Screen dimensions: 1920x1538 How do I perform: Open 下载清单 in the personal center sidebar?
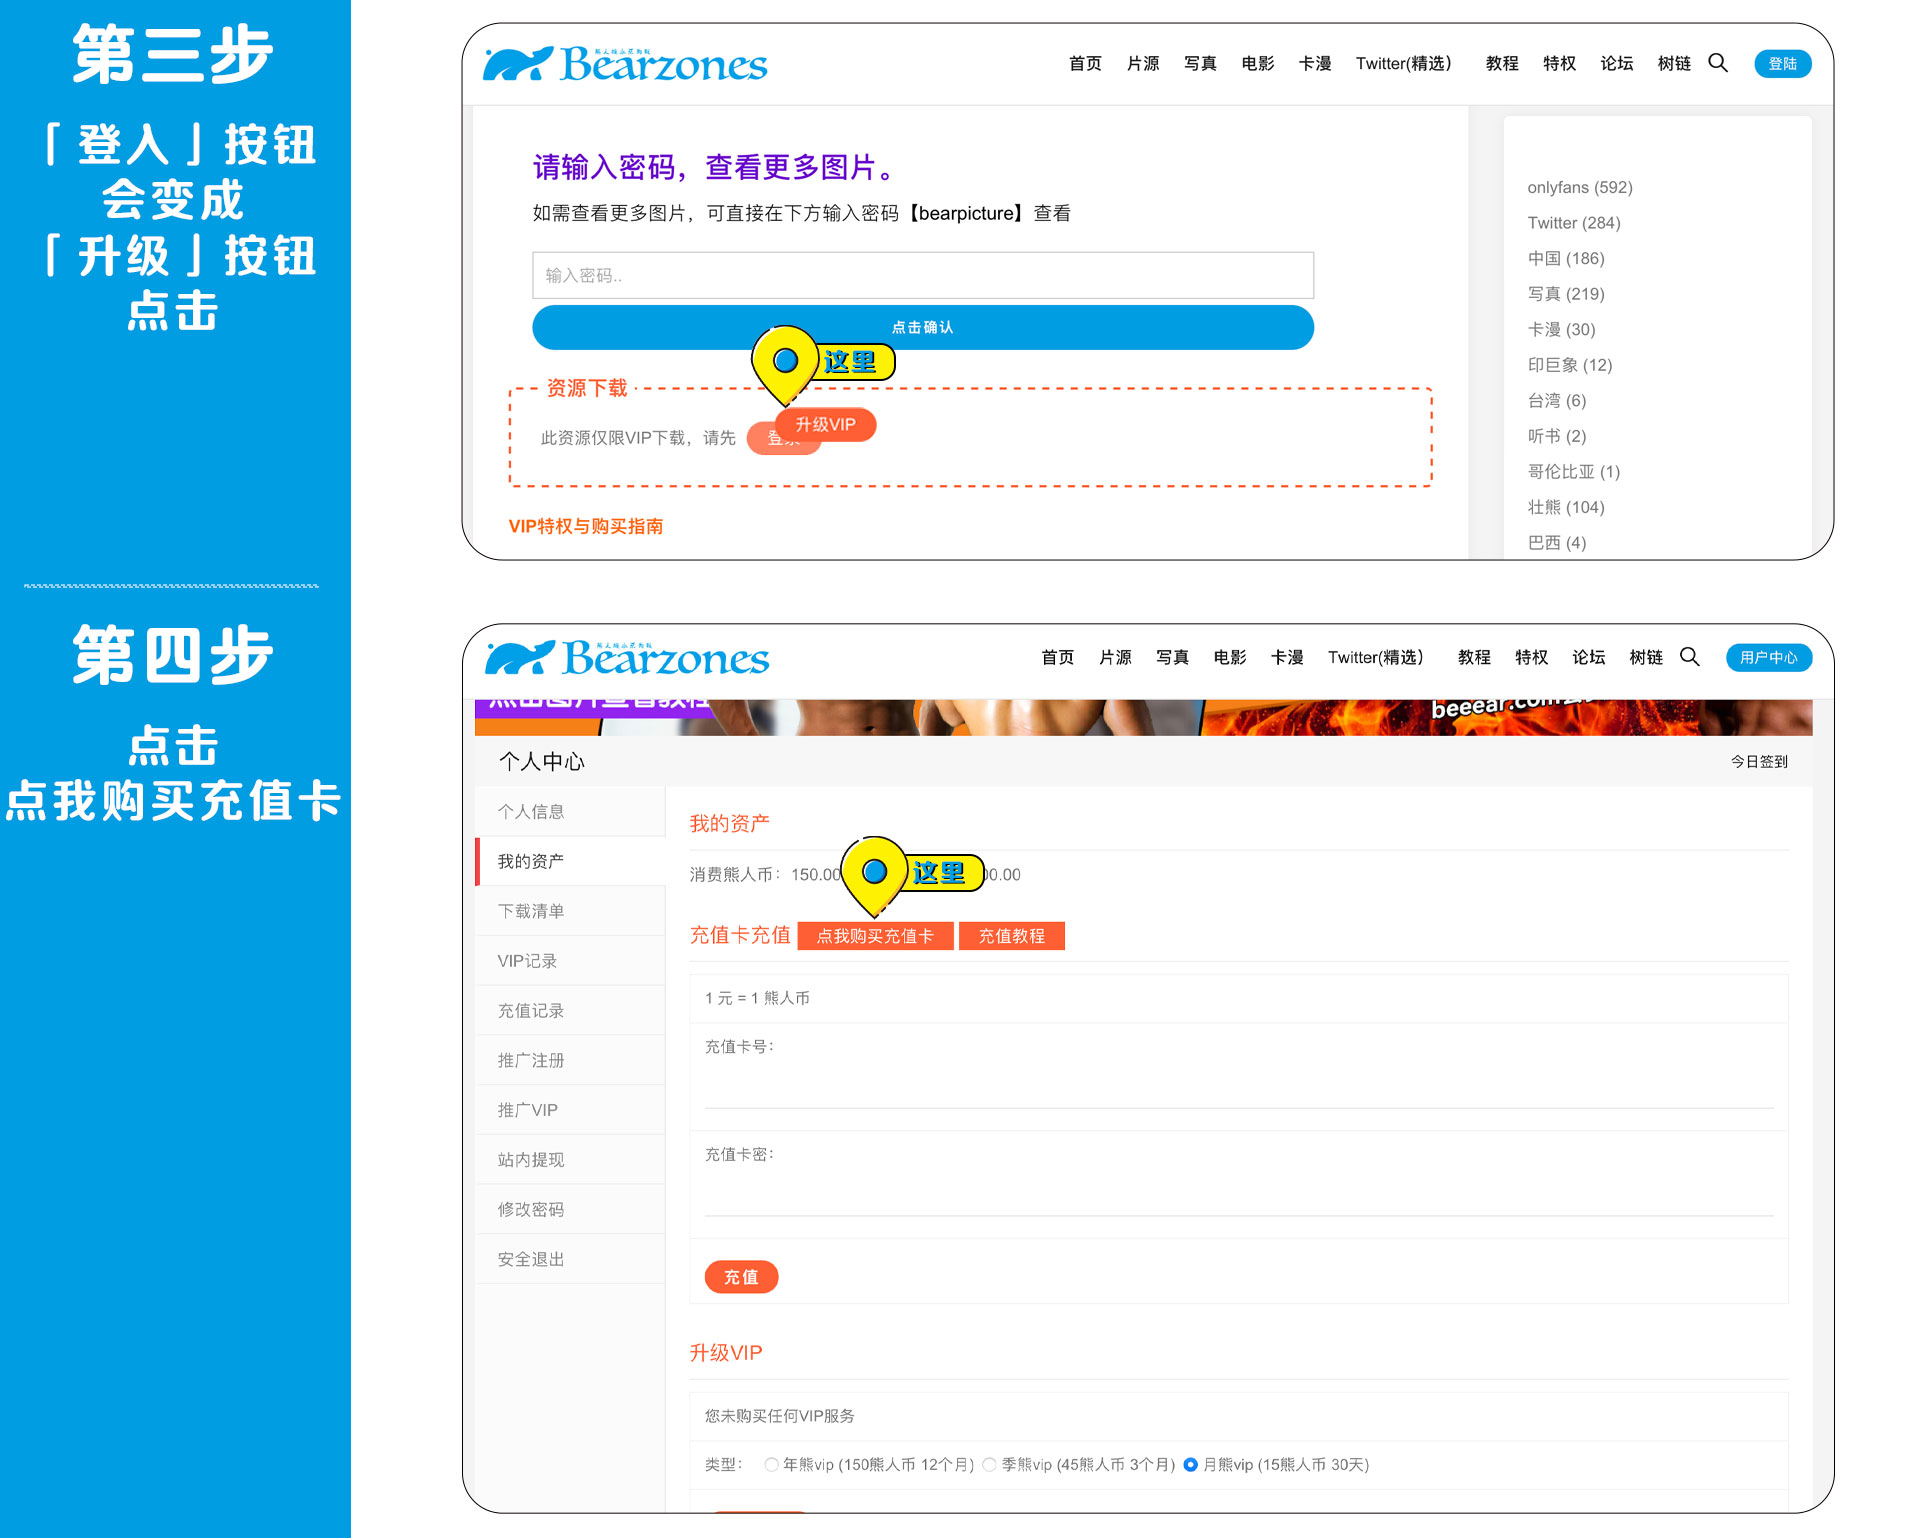pos(531,910)
